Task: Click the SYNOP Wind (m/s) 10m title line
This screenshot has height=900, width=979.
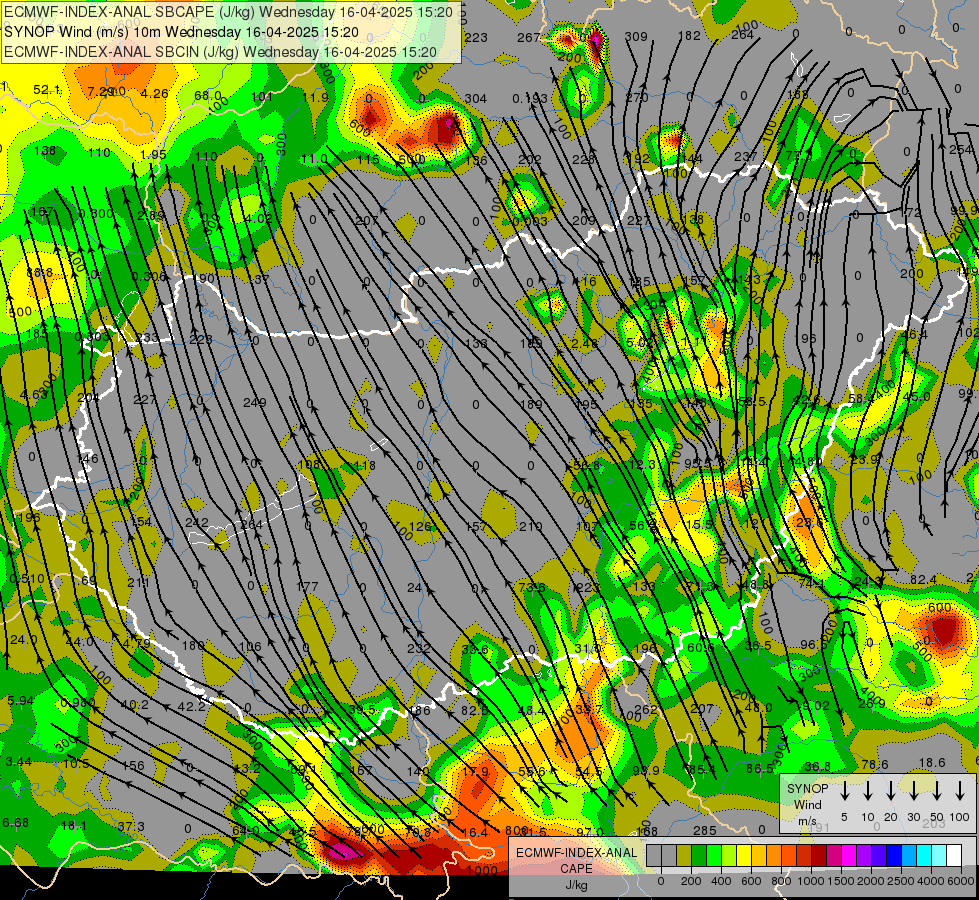Action: 181,32
